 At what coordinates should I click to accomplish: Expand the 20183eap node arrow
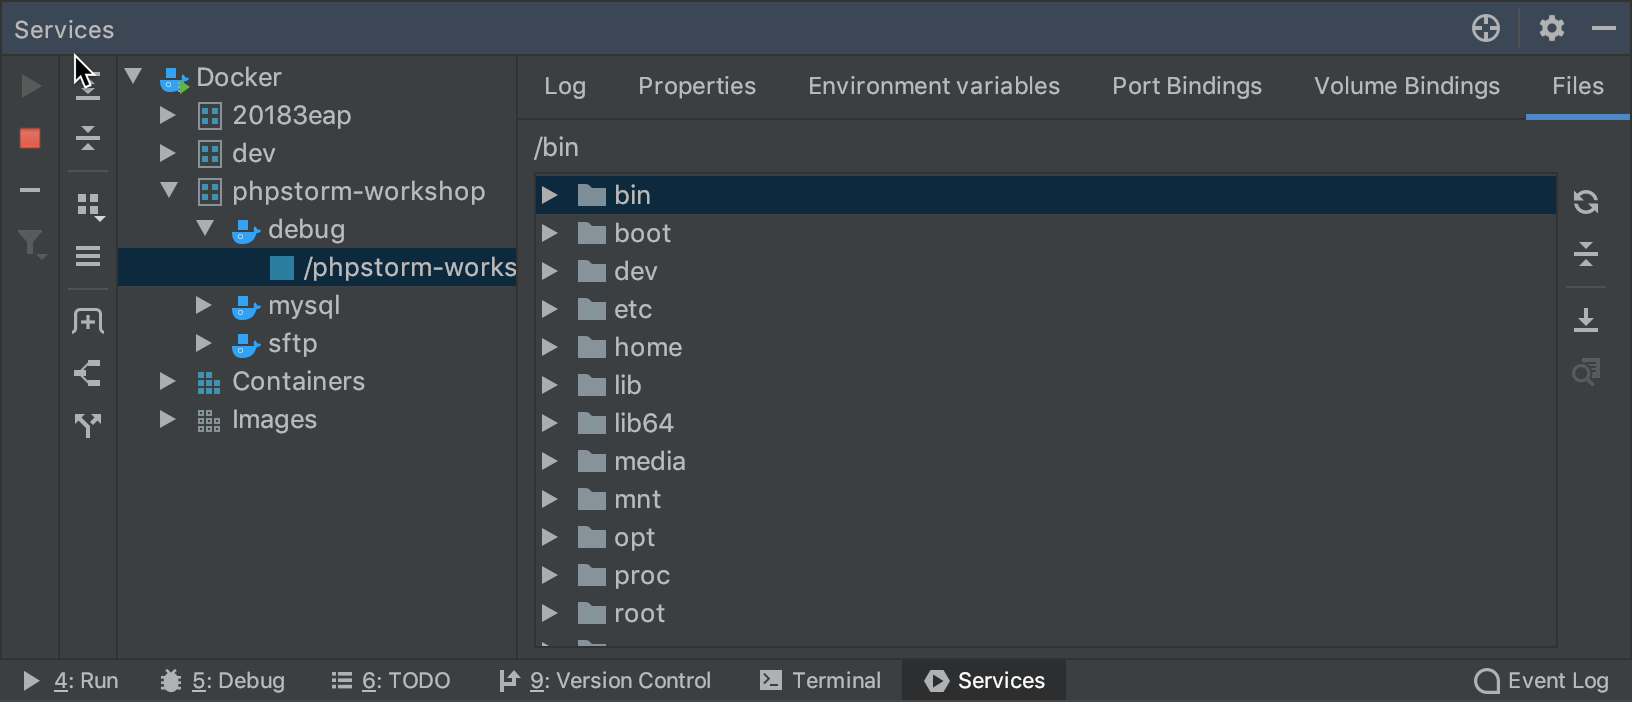coord(168,115)
